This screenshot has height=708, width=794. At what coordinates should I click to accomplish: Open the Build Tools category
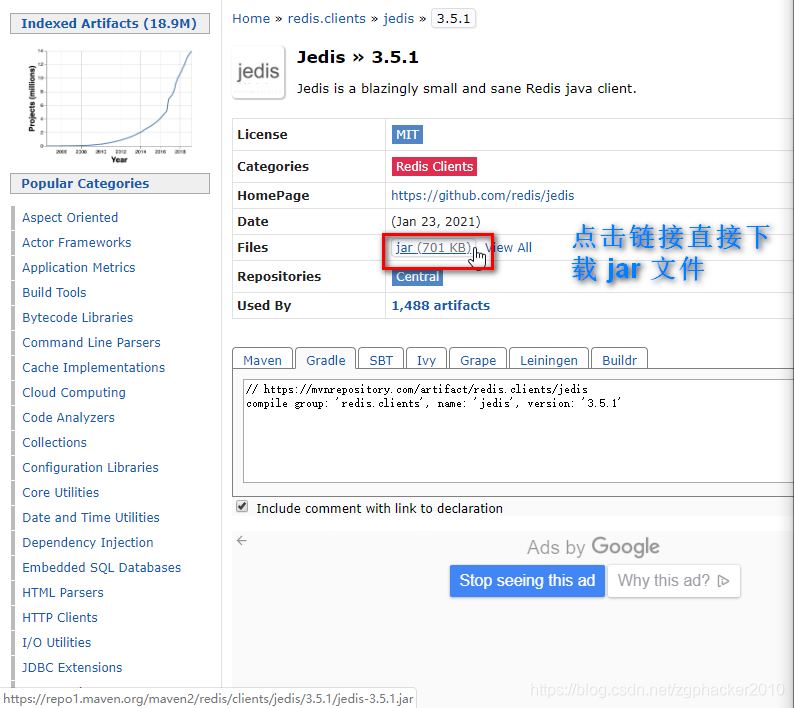[x=54, y=292]
